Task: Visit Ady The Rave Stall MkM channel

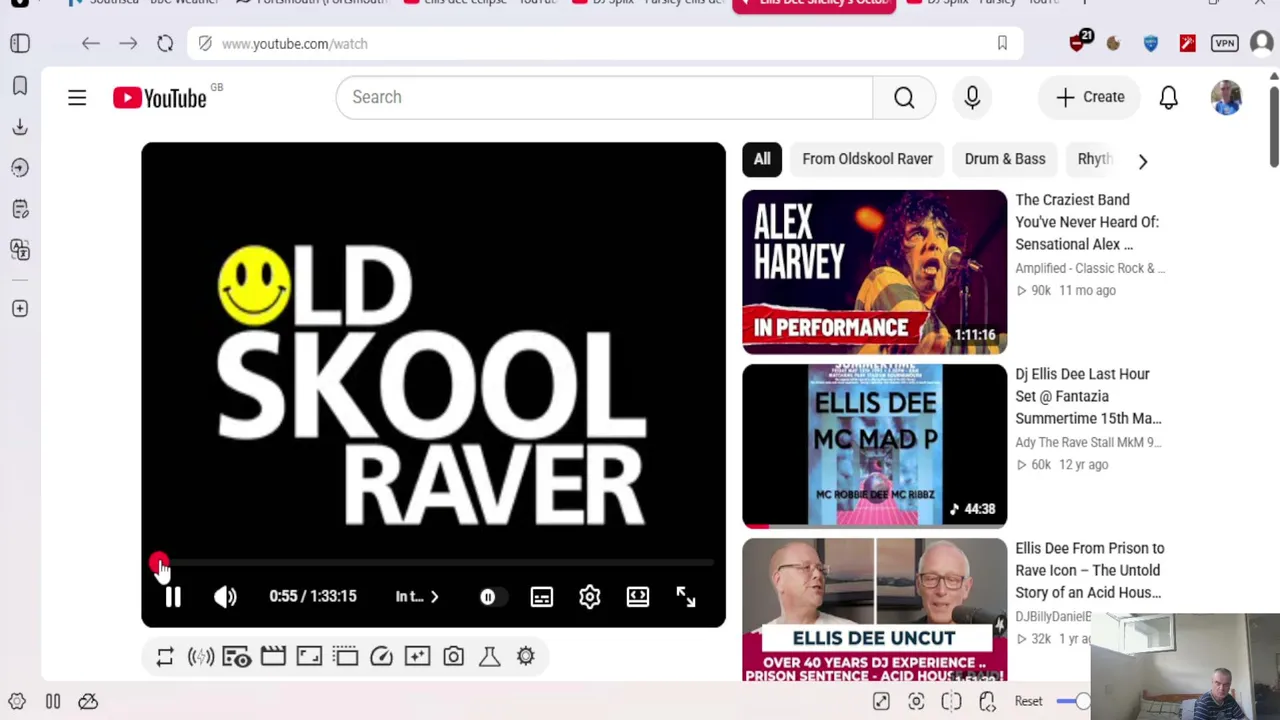Action: pyautogui.click(x=1088, y=442)
